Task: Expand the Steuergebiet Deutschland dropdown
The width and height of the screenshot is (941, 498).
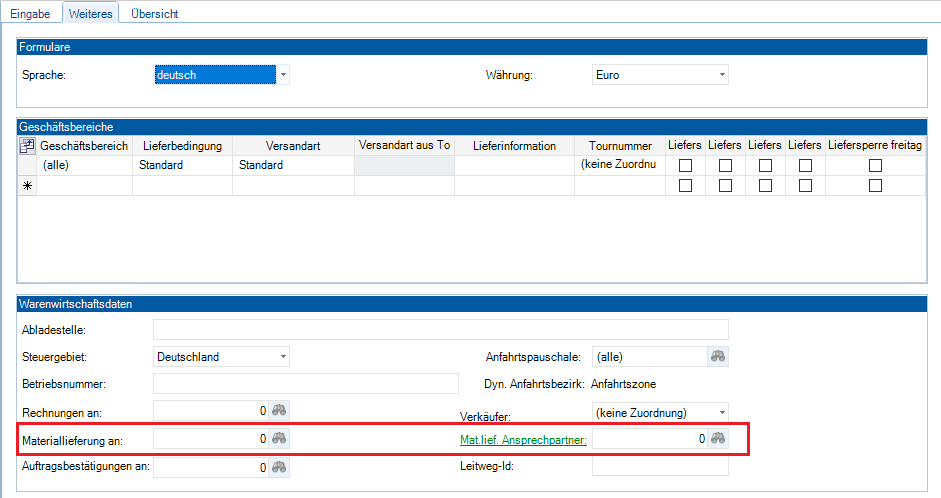Action: 283,356
